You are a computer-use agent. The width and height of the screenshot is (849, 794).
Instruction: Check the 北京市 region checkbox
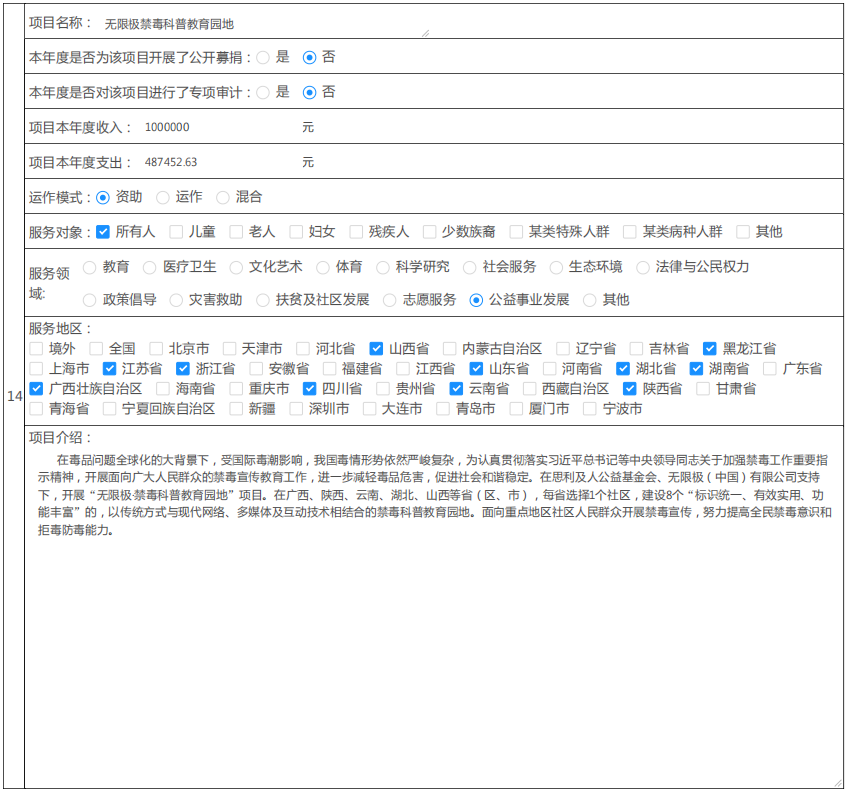[x=157, y=349]
